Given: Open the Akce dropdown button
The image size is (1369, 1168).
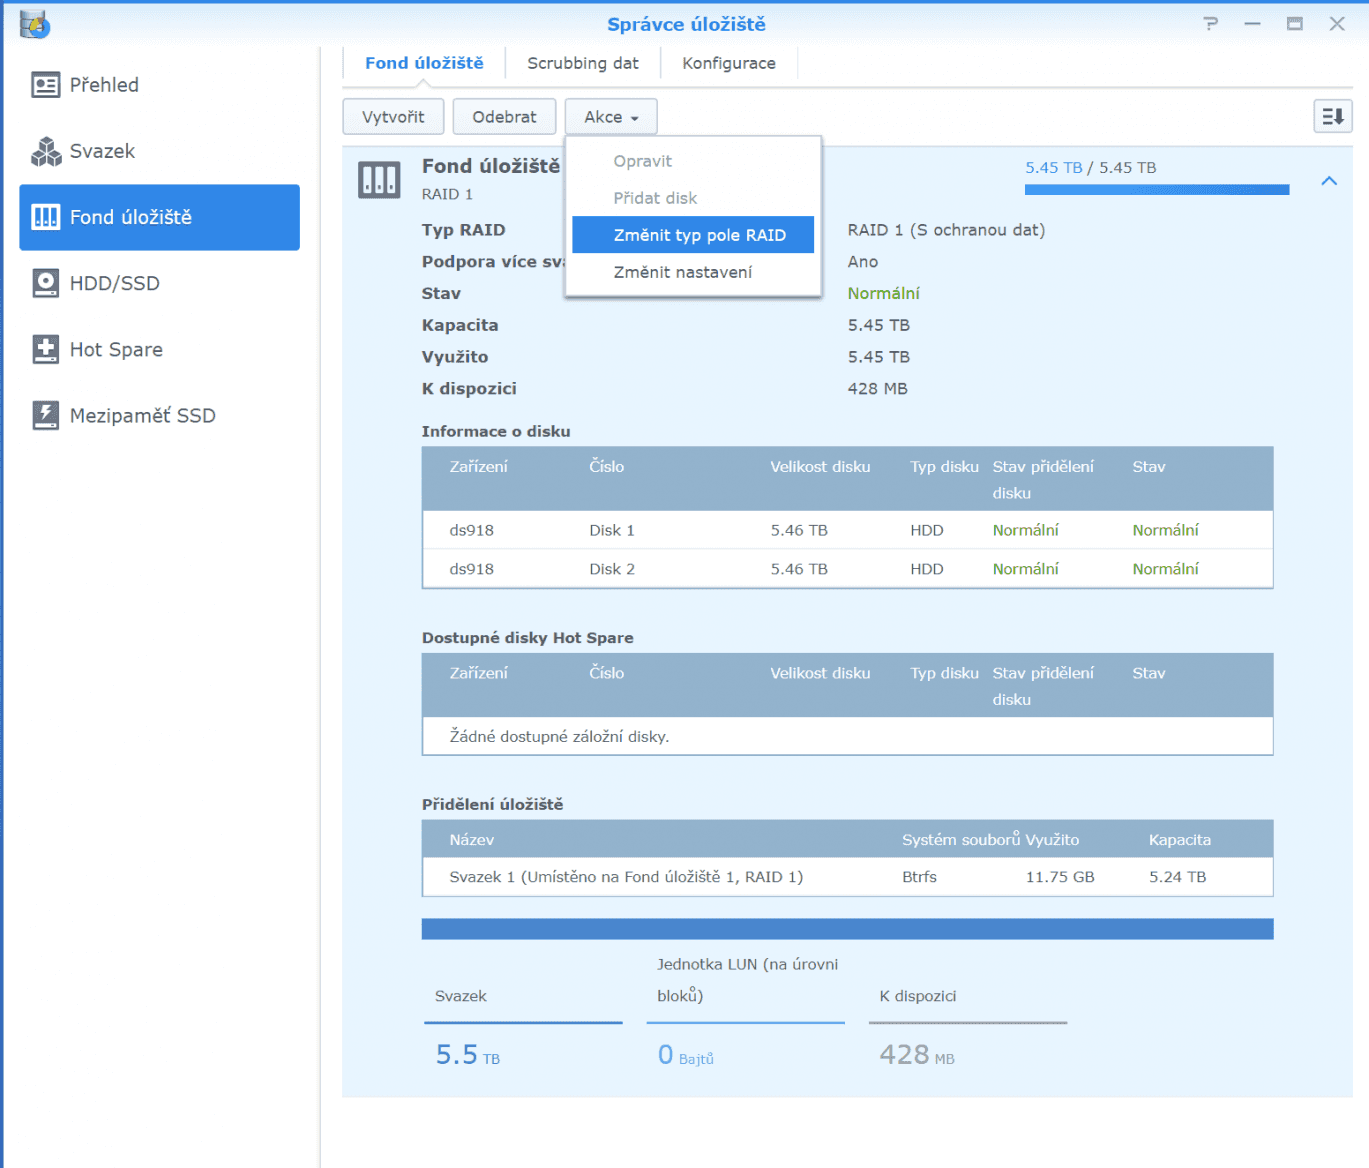Looking at the screenshot, I should (x=611, y=117).
